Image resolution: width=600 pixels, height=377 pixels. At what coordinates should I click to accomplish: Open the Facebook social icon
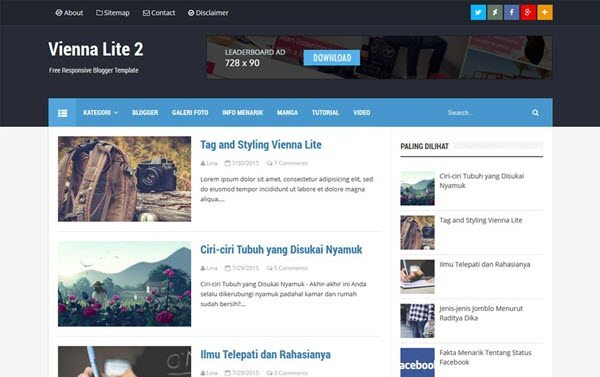(x=511, y=13)
